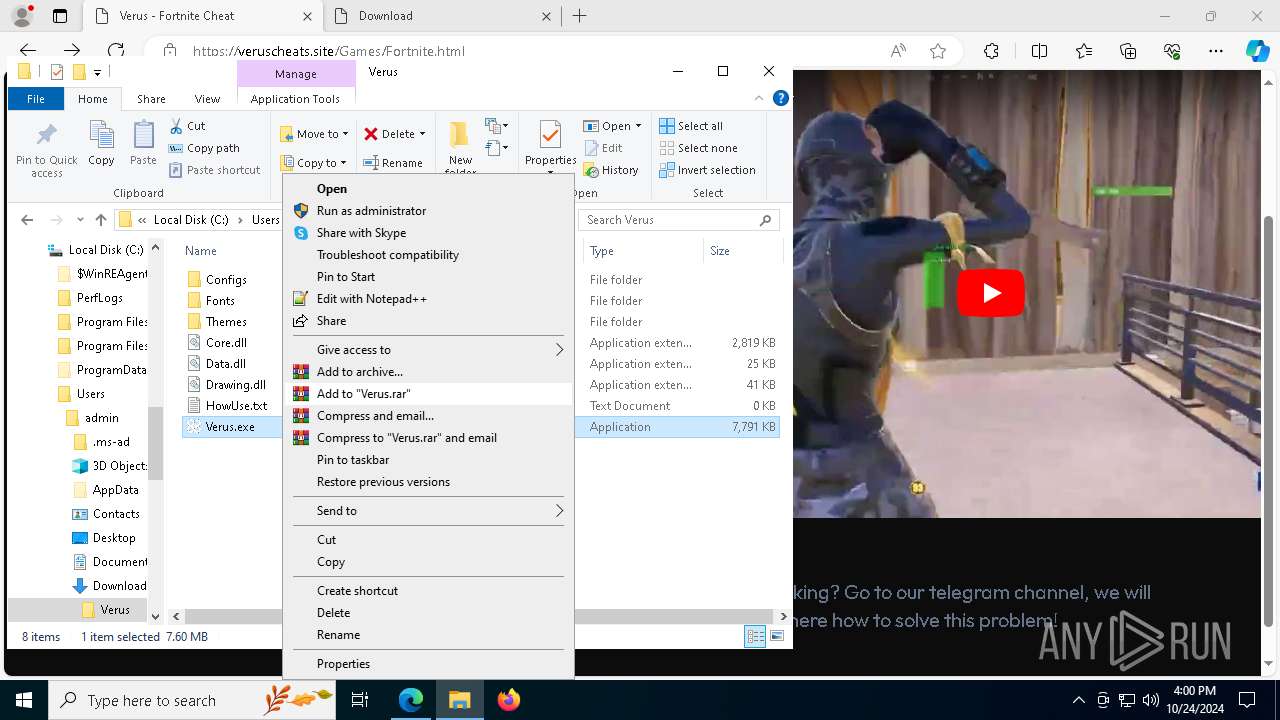Click Task View on the taskbar
The width and height of the screenshot is (1280, 720).
coord(360,700)
